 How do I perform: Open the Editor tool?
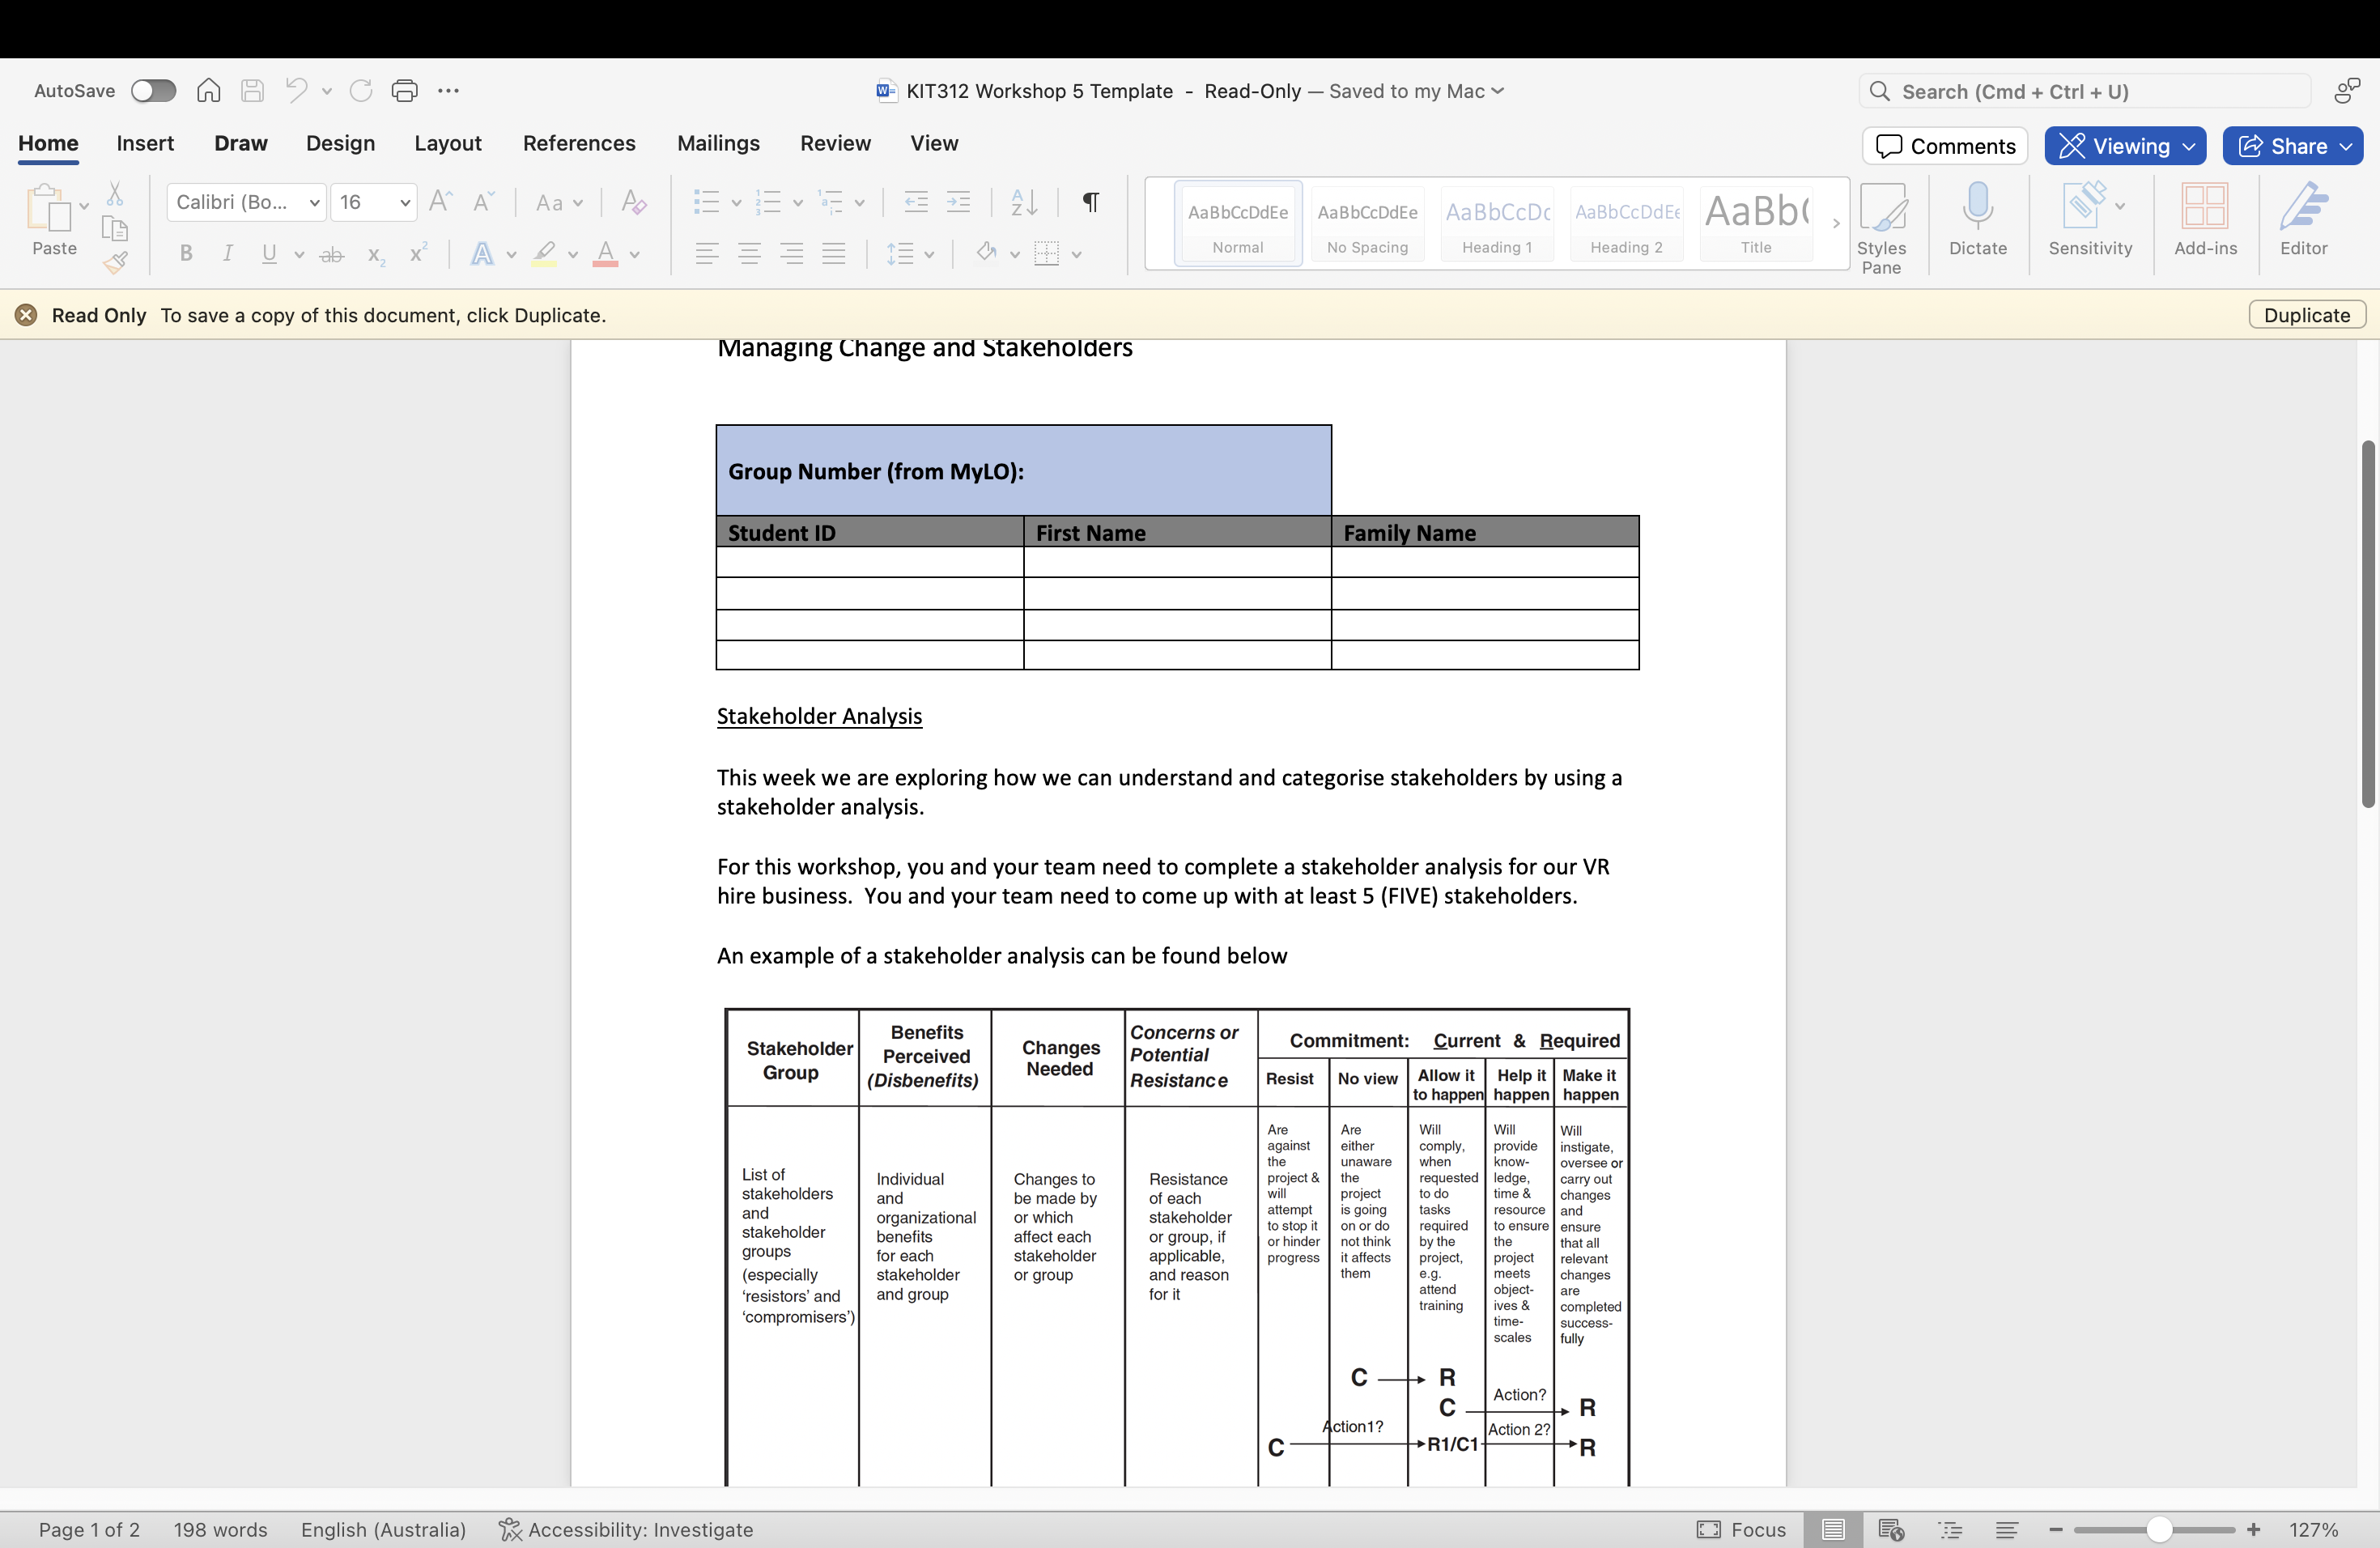(x=2303, y=219)
